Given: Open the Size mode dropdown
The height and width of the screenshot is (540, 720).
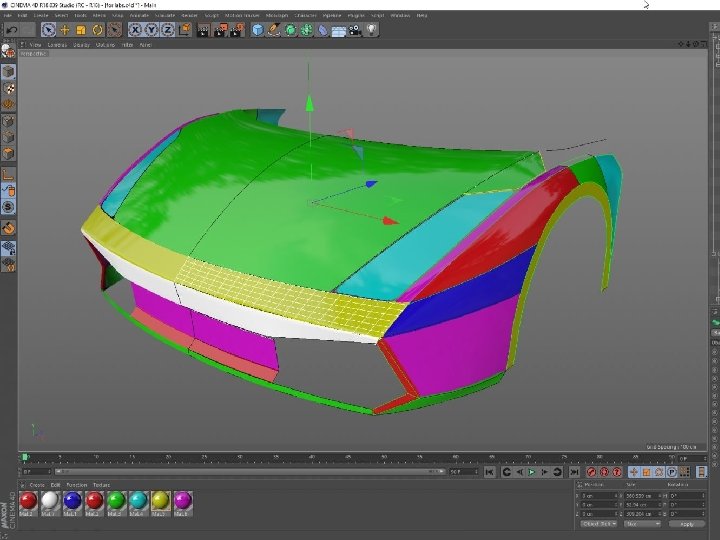Looking at the screenshot, I should (x=642, y=524).
